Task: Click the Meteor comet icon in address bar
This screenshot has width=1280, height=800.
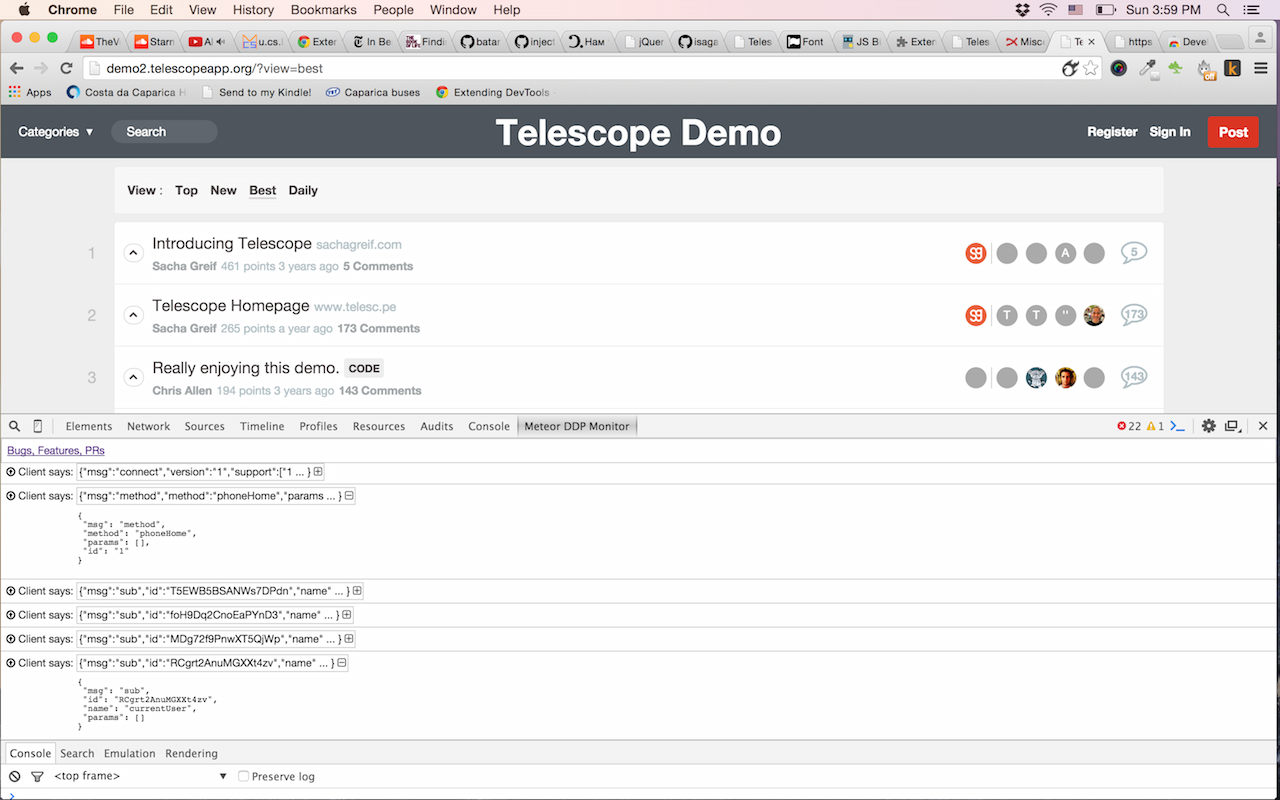Action: [x=1070, y=68]
